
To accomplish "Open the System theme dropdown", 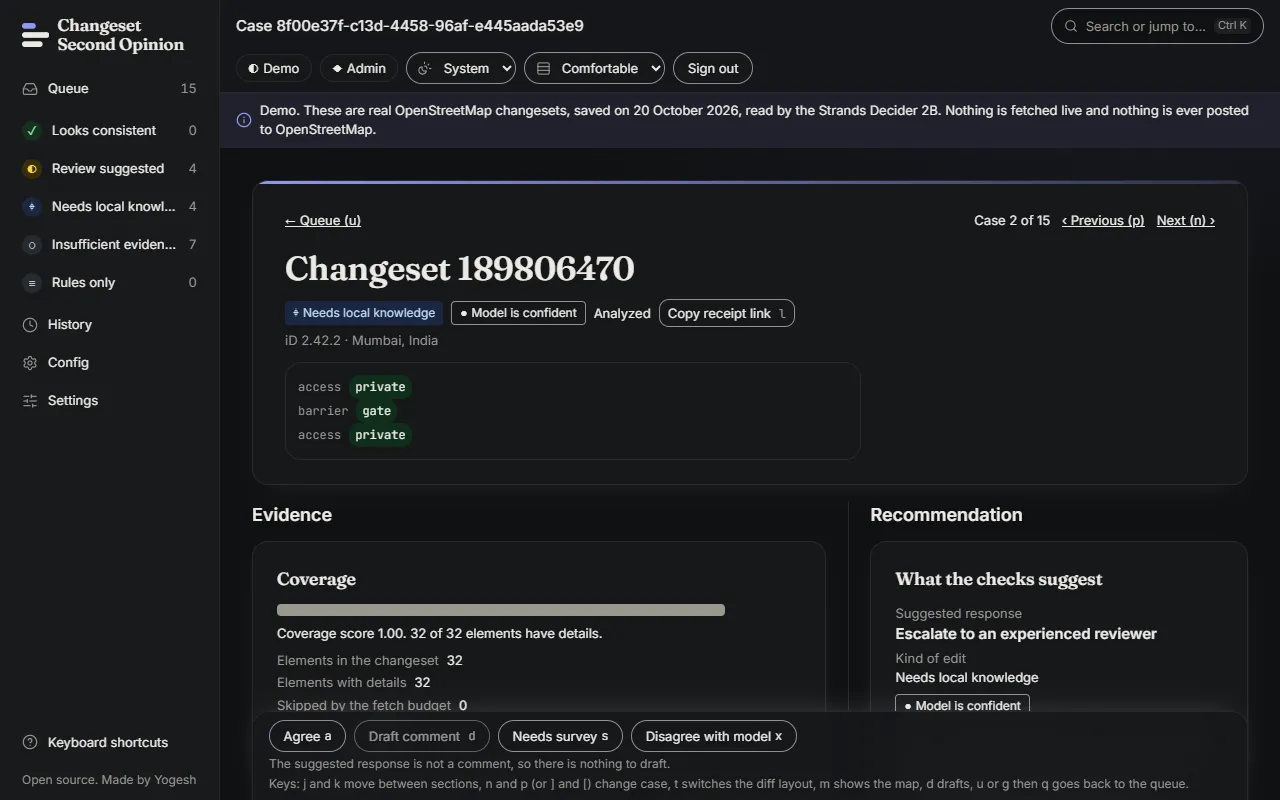I will pyautogui.click(x=461, y=68).
